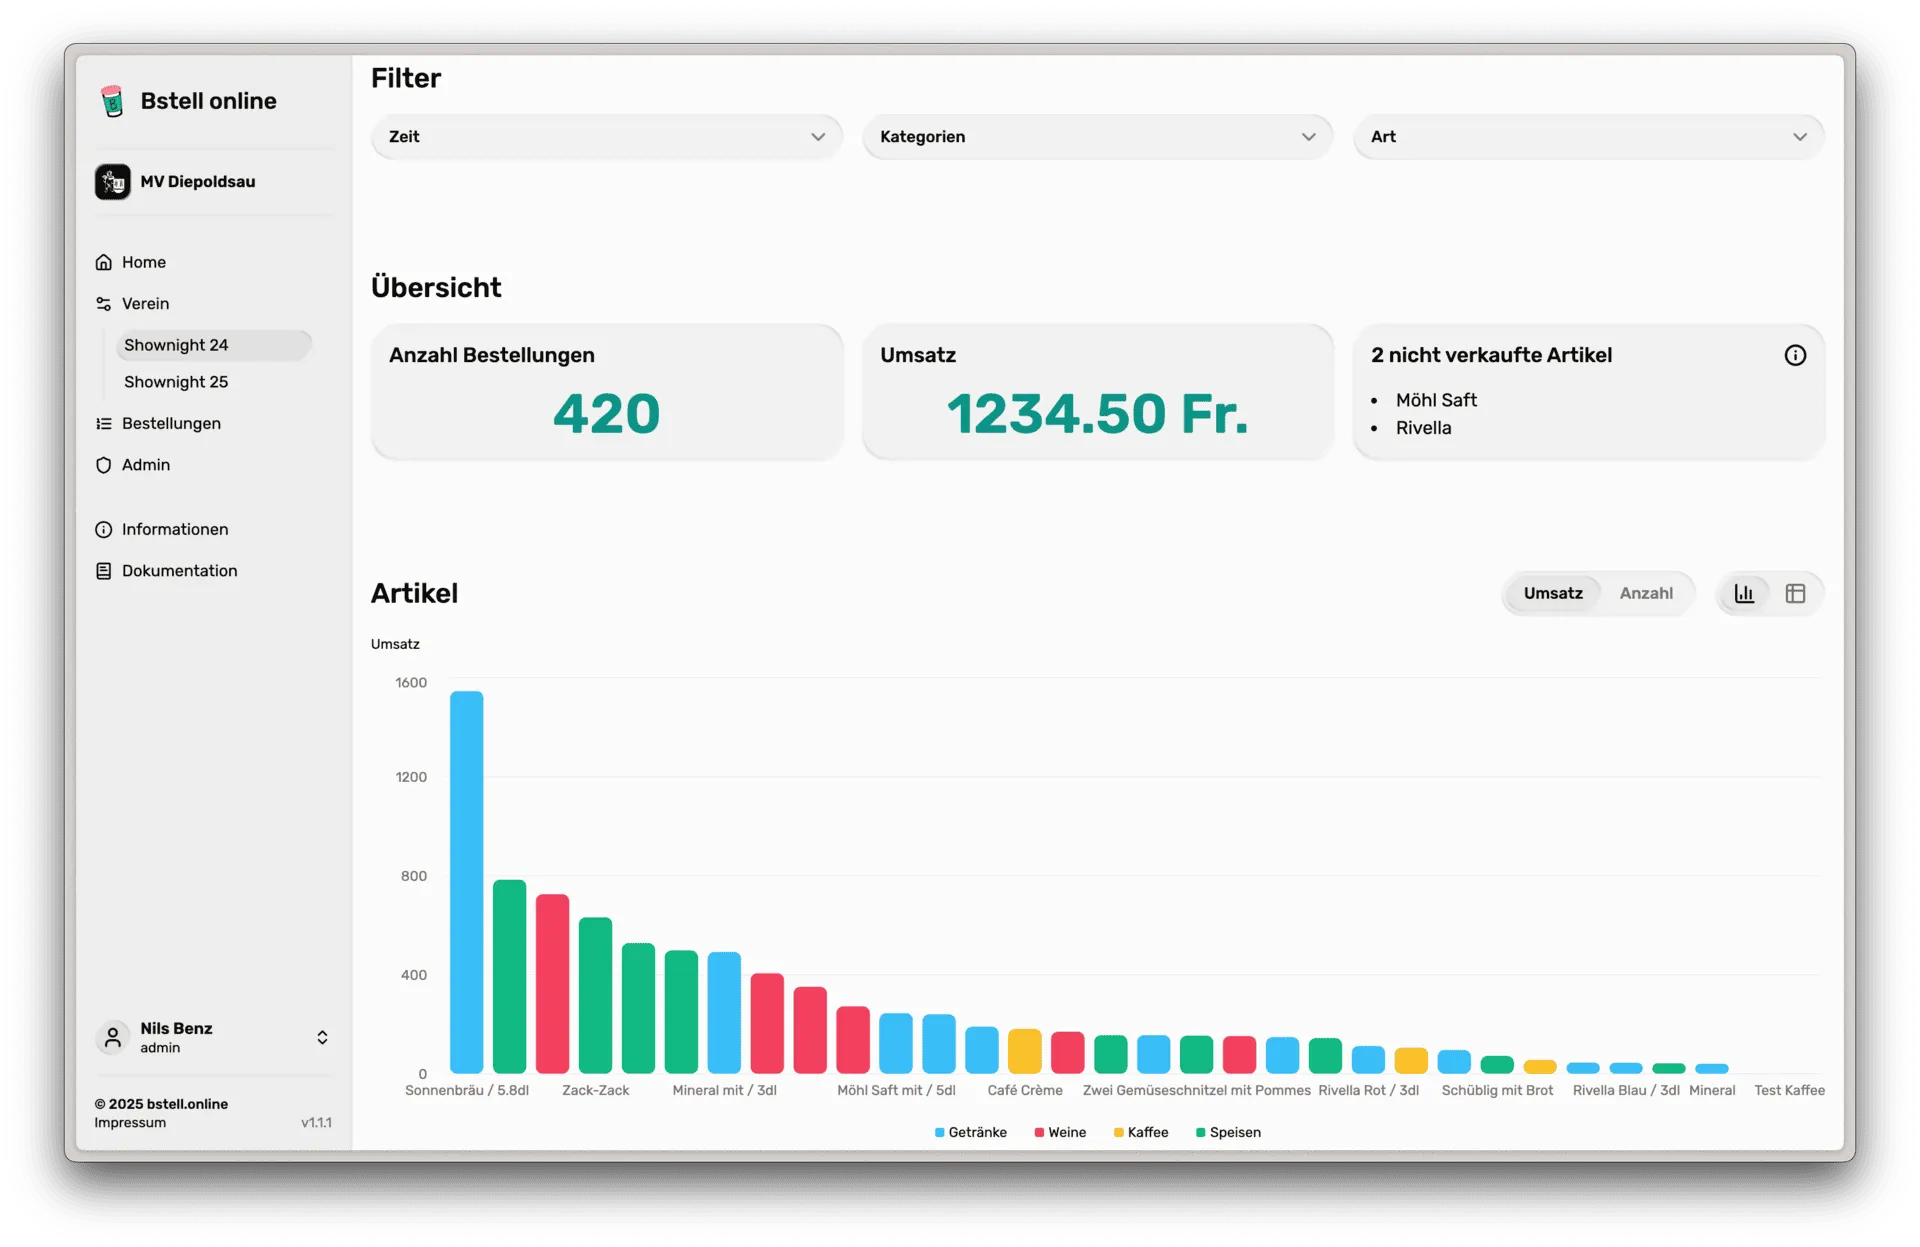Select the bar chart view toggle
Viewport: 1920px width, 1247px height.
[1744, 593]
